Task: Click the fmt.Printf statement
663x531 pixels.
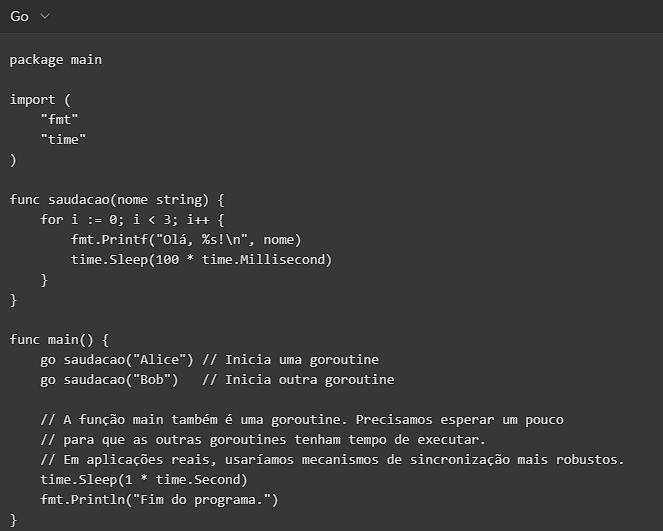Action: [x=186, y=239]
